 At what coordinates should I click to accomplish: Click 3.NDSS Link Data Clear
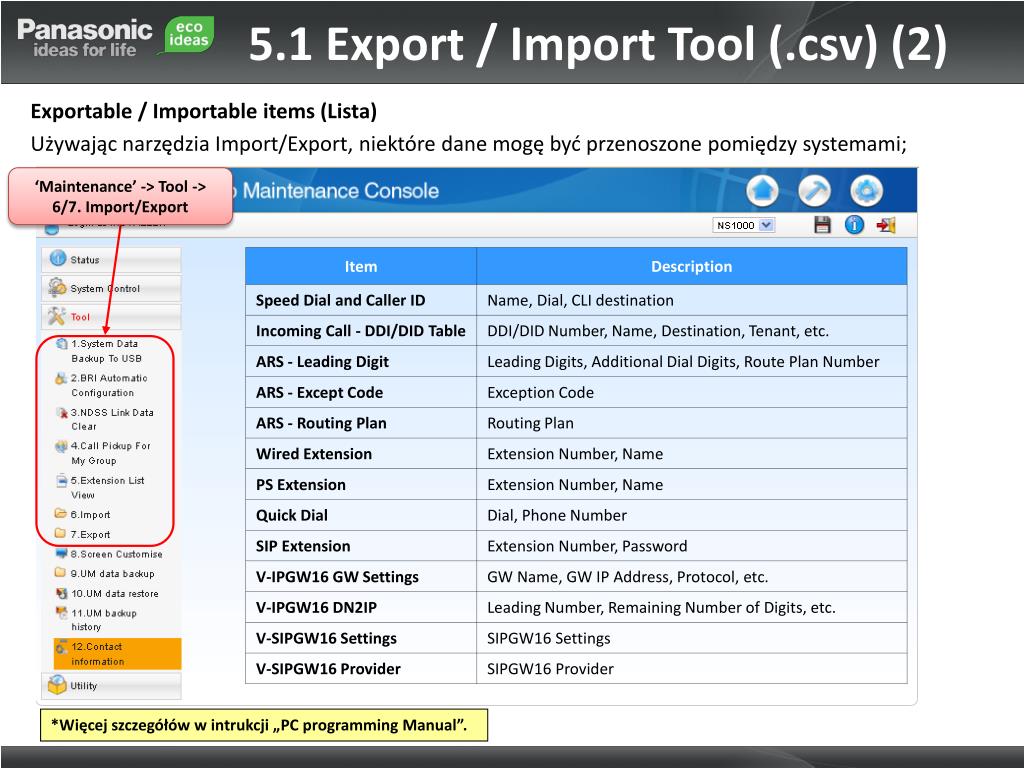tap(110, 419)
